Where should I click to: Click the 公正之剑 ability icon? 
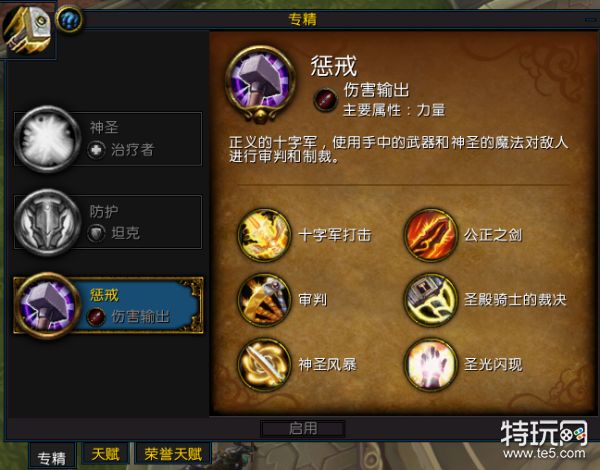coord(430,235)
